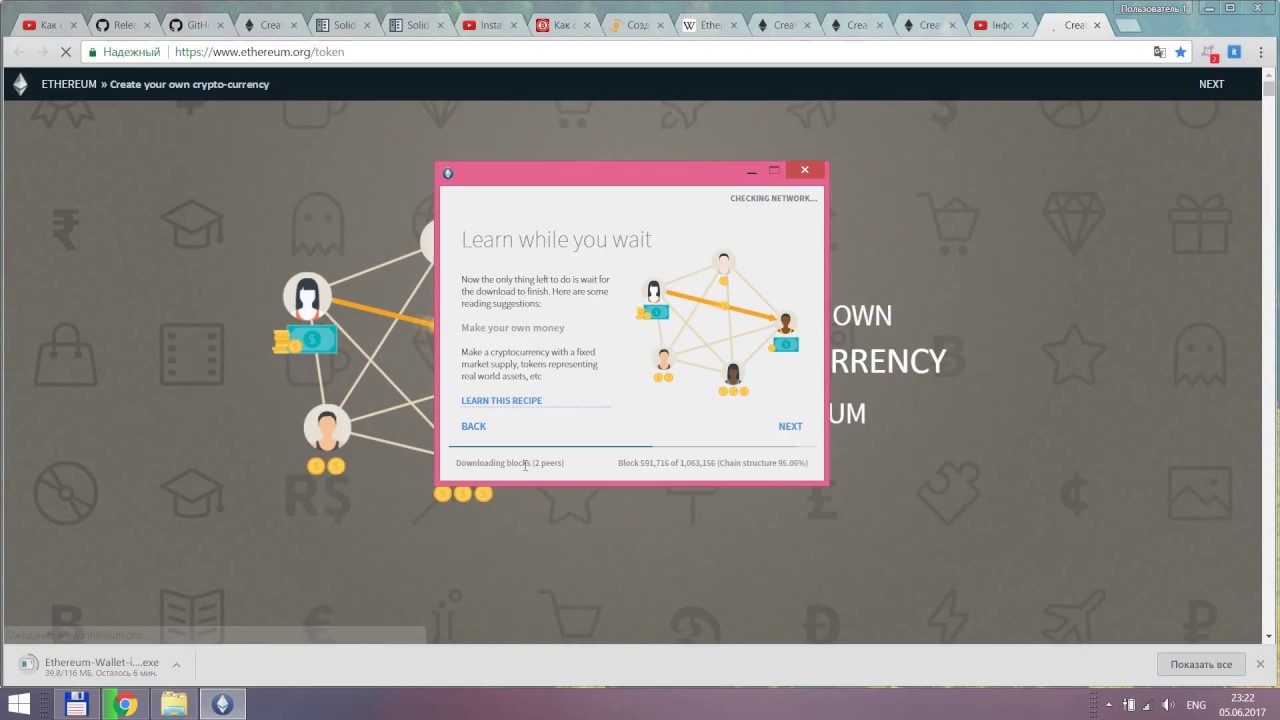Close the Wikipedia Ethereum tab
Viewport: 1280px width, 720px height.
[x=734, y=25]
